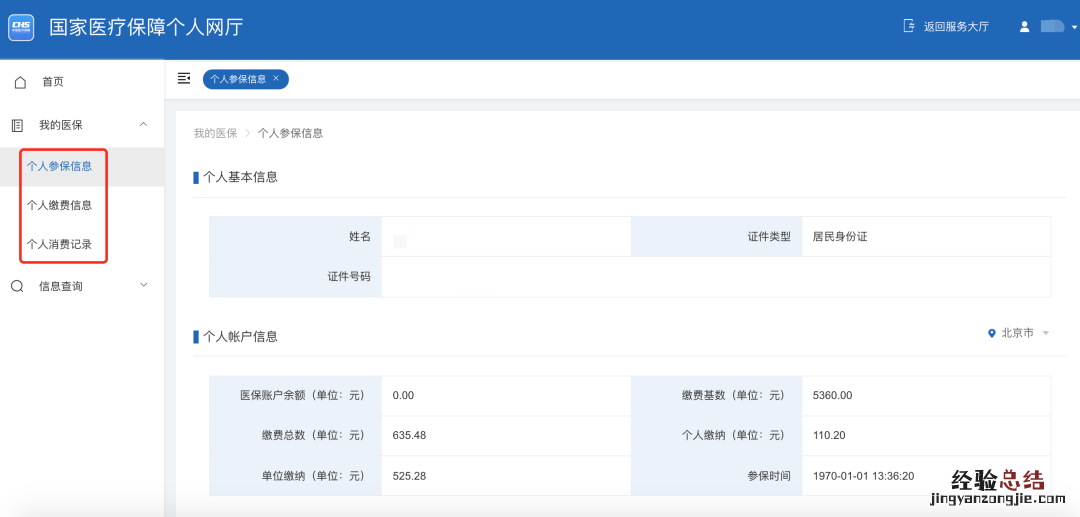Select 个人缴费信息 in the sidebar
Image resolution: width=1080 pixels, height=517 pixels.
(x=60, y=205)
